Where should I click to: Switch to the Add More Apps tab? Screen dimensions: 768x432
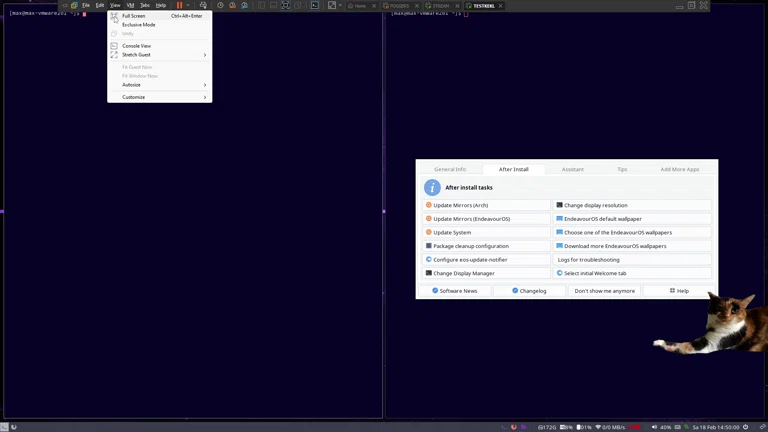point(680,169)
